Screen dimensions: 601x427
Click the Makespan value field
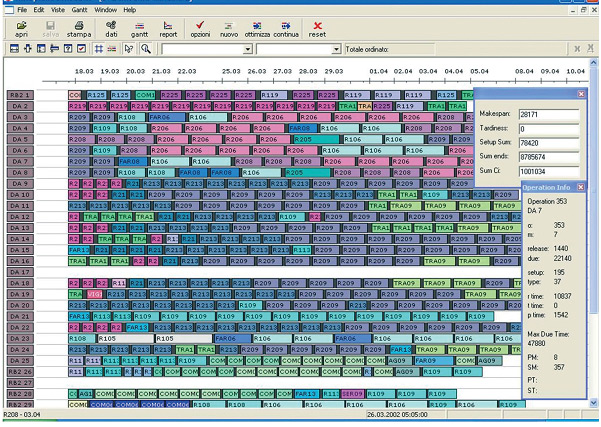point(548,115)
